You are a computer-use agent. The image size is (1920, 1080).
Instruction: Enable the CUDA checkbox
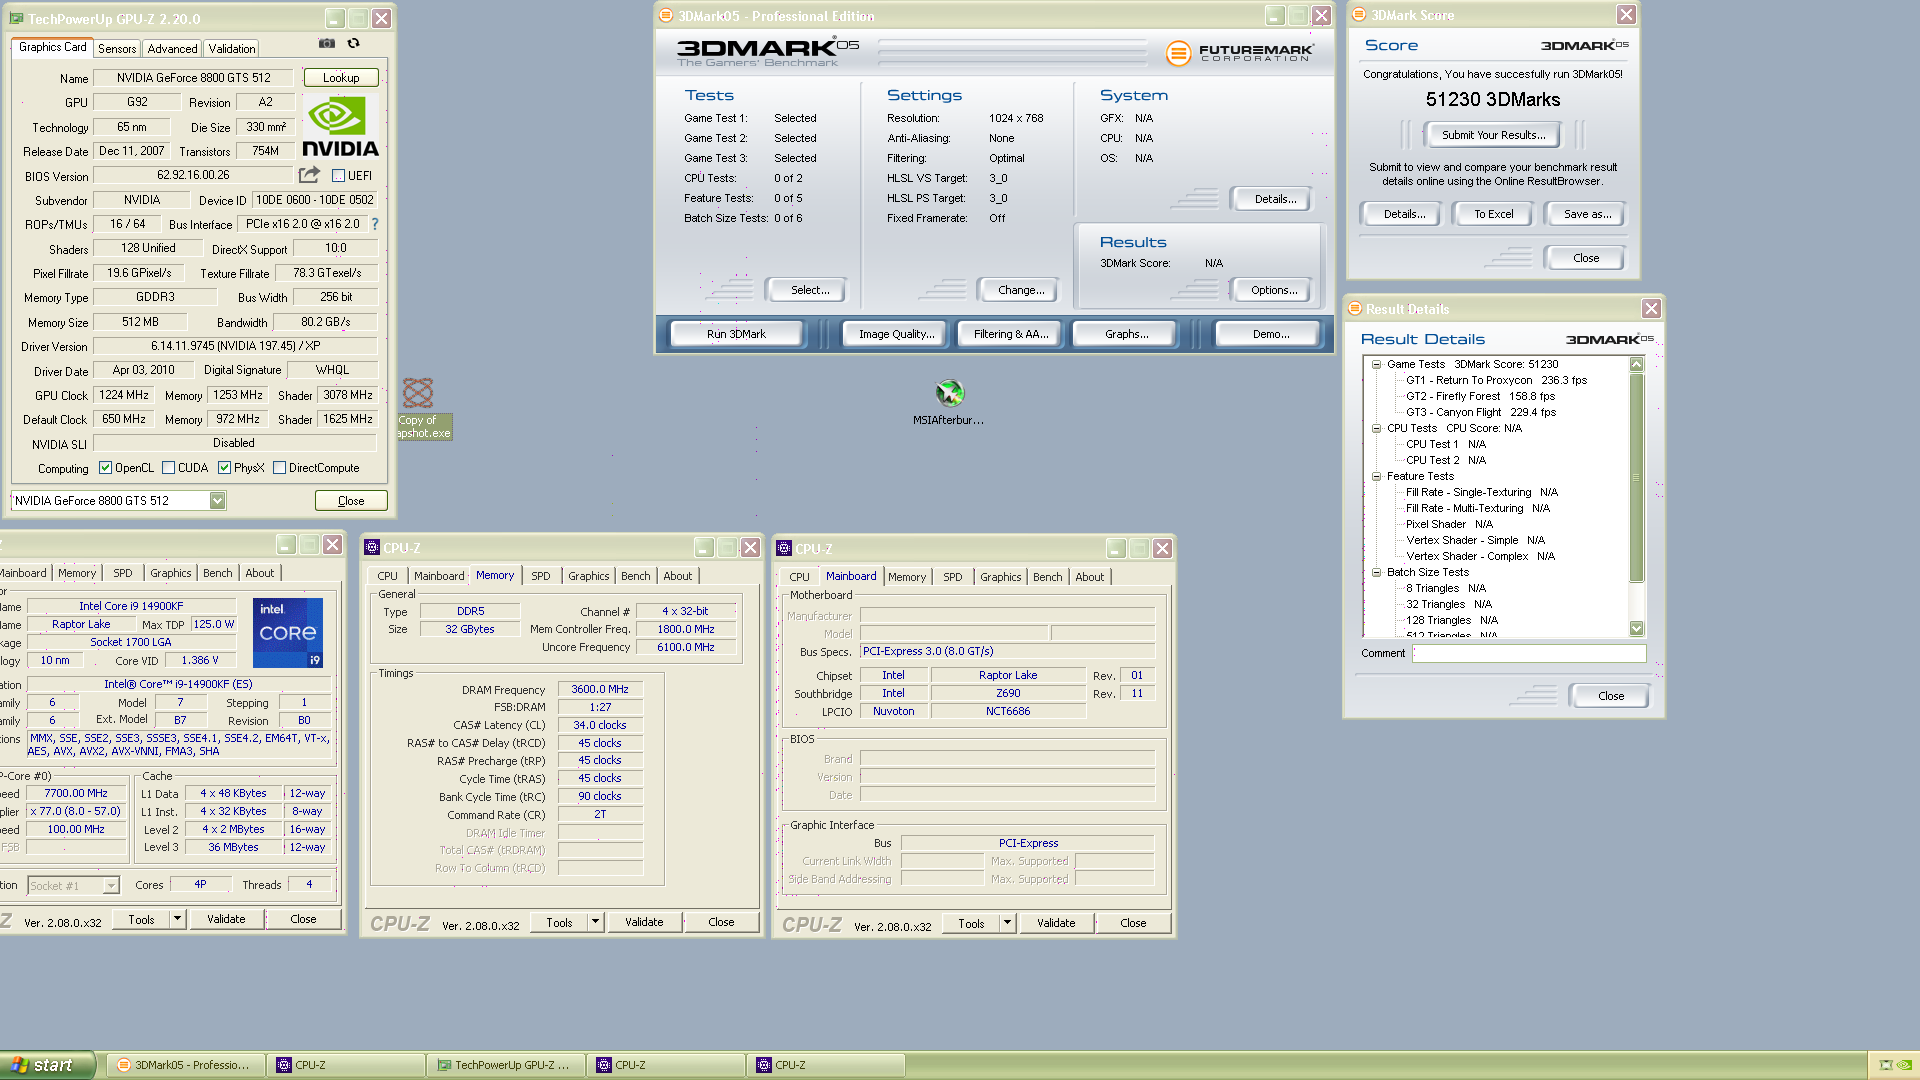point(168,468)
